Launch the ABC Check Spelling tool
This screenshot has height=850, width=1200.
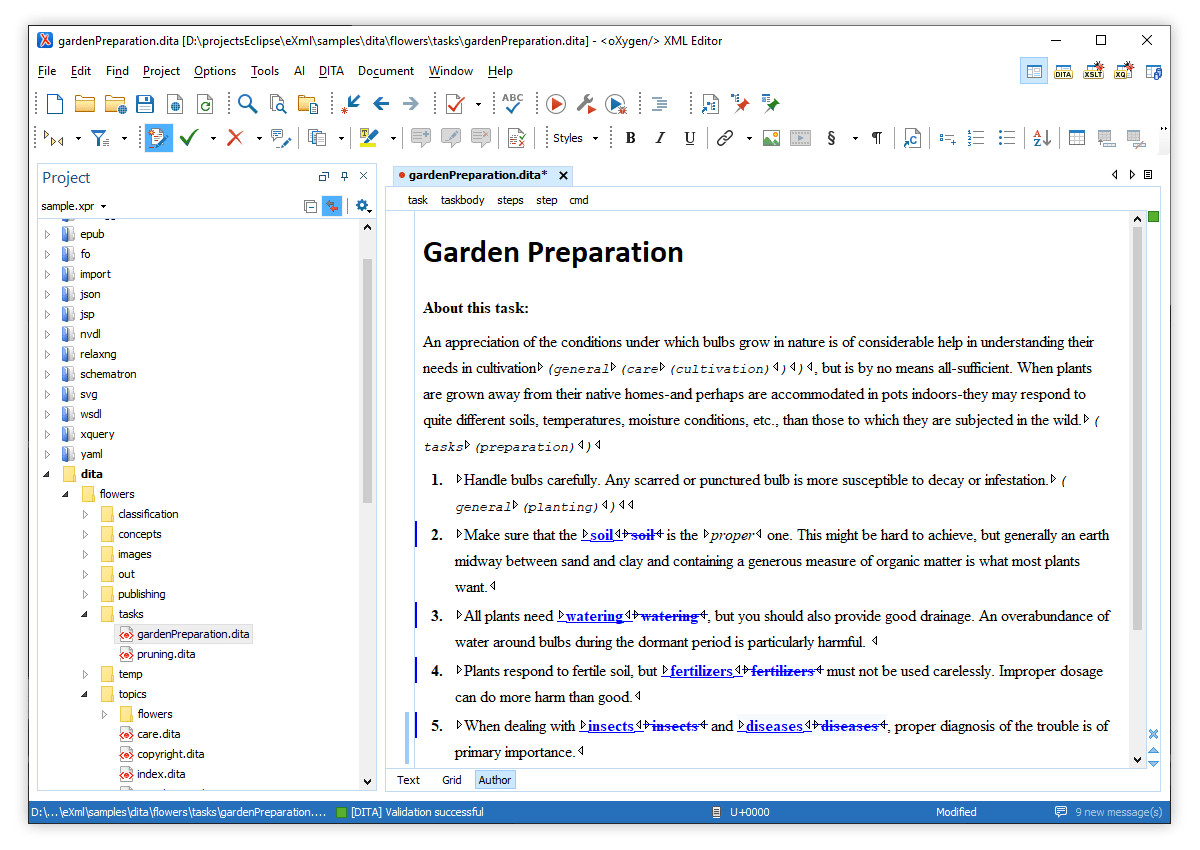[x=513, y=104]
